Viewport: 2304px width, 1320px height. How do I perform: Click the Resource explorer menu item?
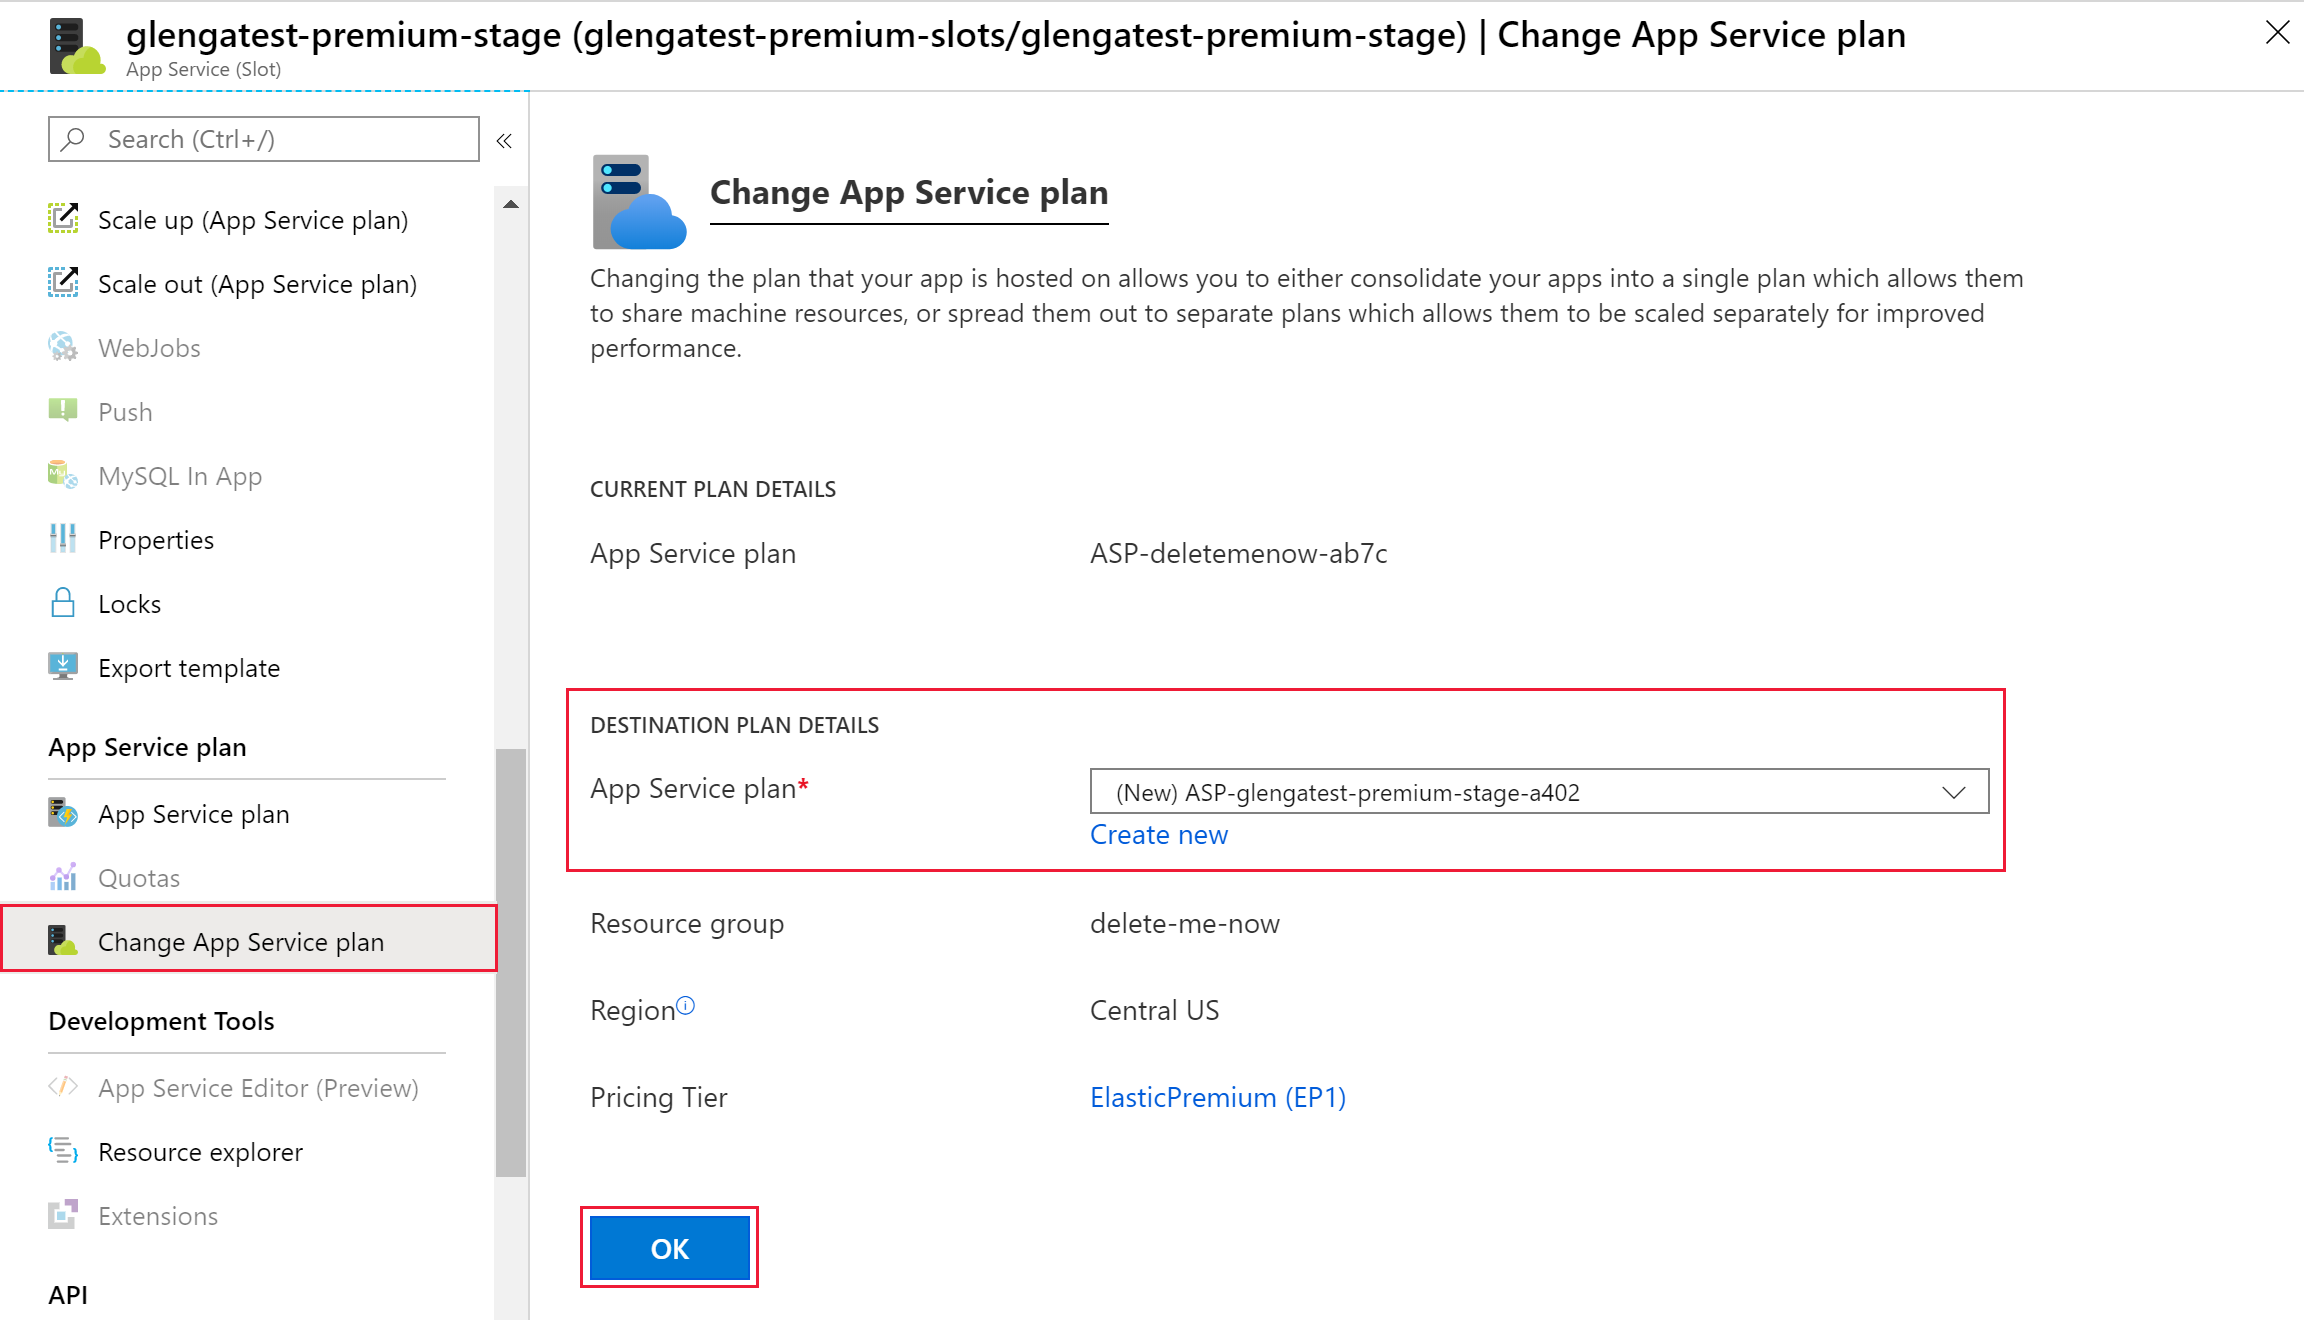tap(201, 1151)
